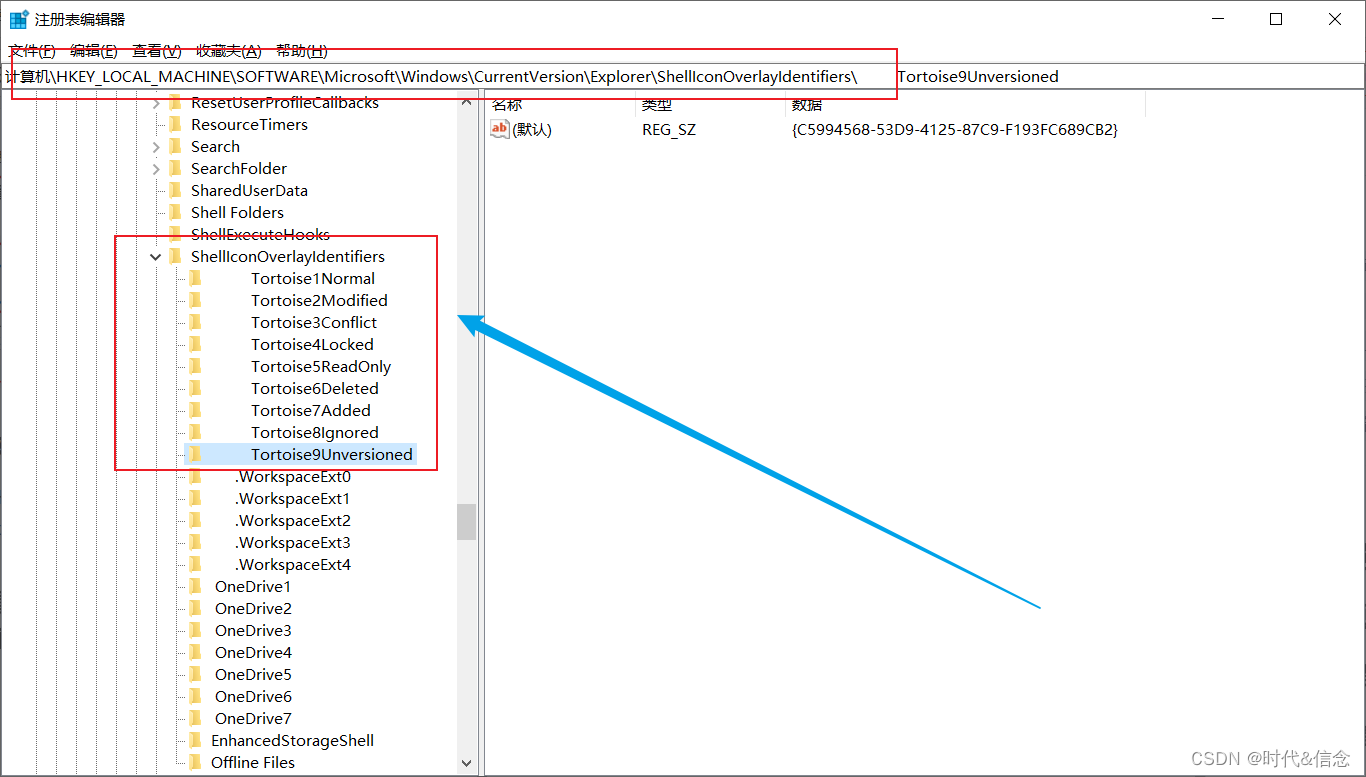Screen dimensions: 1366x777
Task: Click the folder icon beside OneDrive2
Action: [196, 608]
